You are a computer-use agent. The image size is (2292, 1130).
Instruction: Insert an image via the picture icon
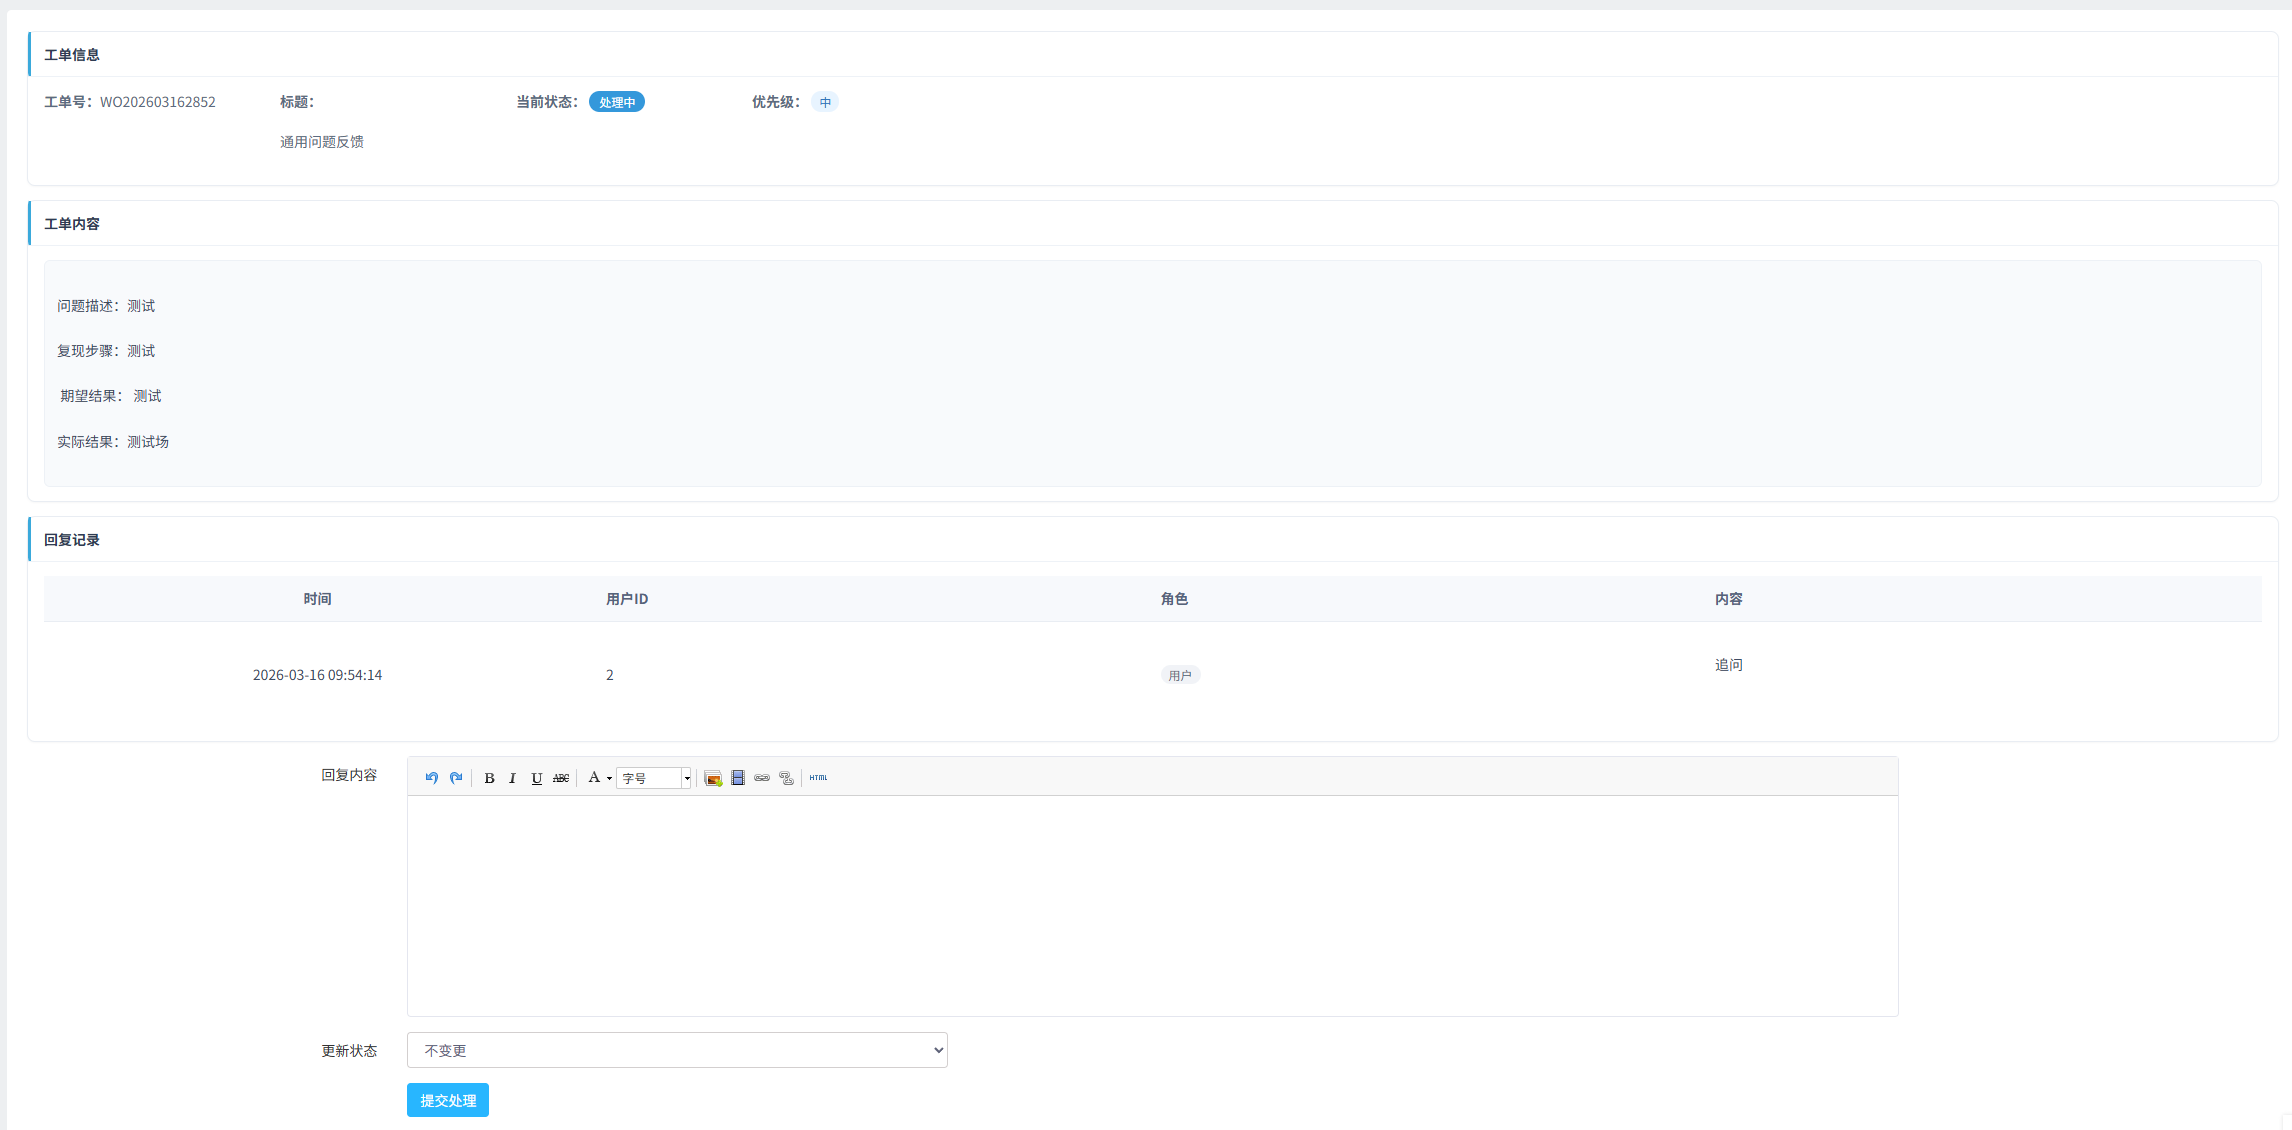[713, 778]
